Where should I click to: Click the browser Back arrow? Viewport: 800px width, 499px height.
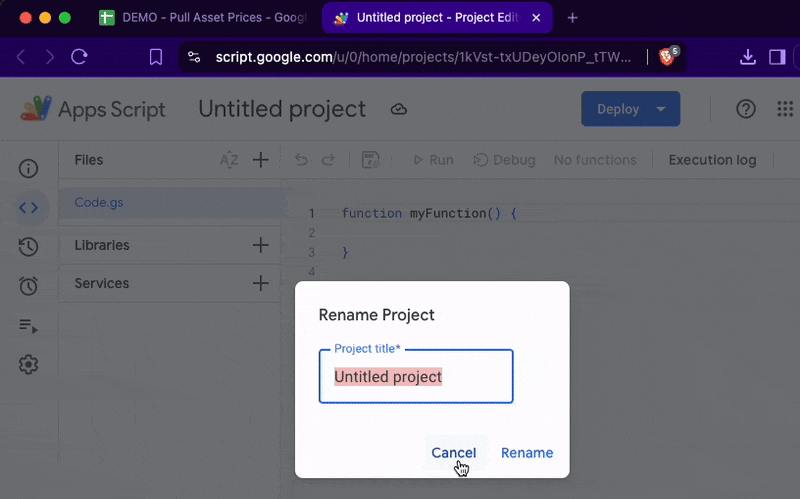coord(21,57)
